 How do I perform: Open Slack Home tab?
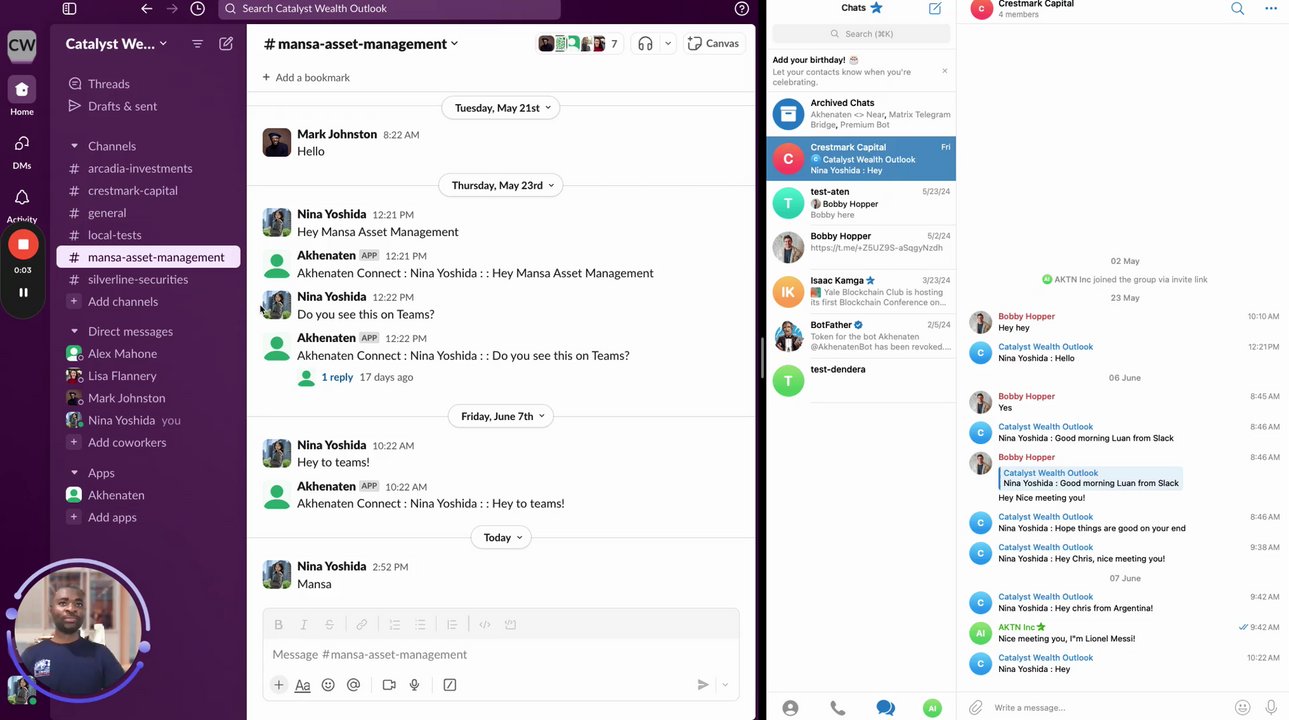[22, 96]
